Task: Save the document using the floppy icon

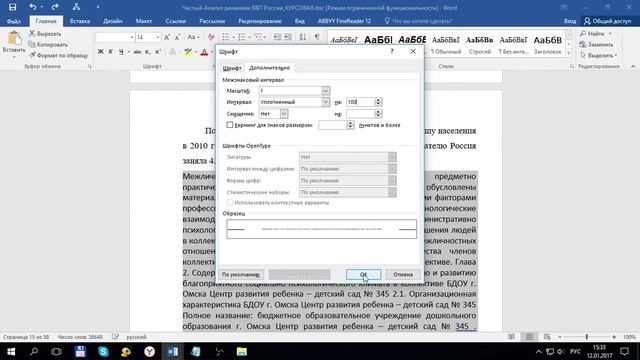Action: pyautogui.click(x=12, y=7)
